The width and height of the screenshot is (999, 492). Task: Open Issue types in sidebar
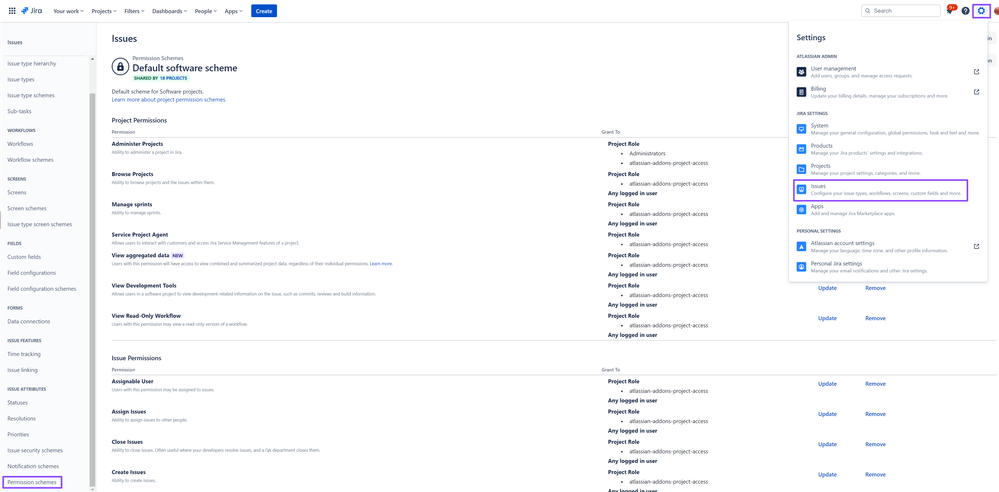click(21, 79)
